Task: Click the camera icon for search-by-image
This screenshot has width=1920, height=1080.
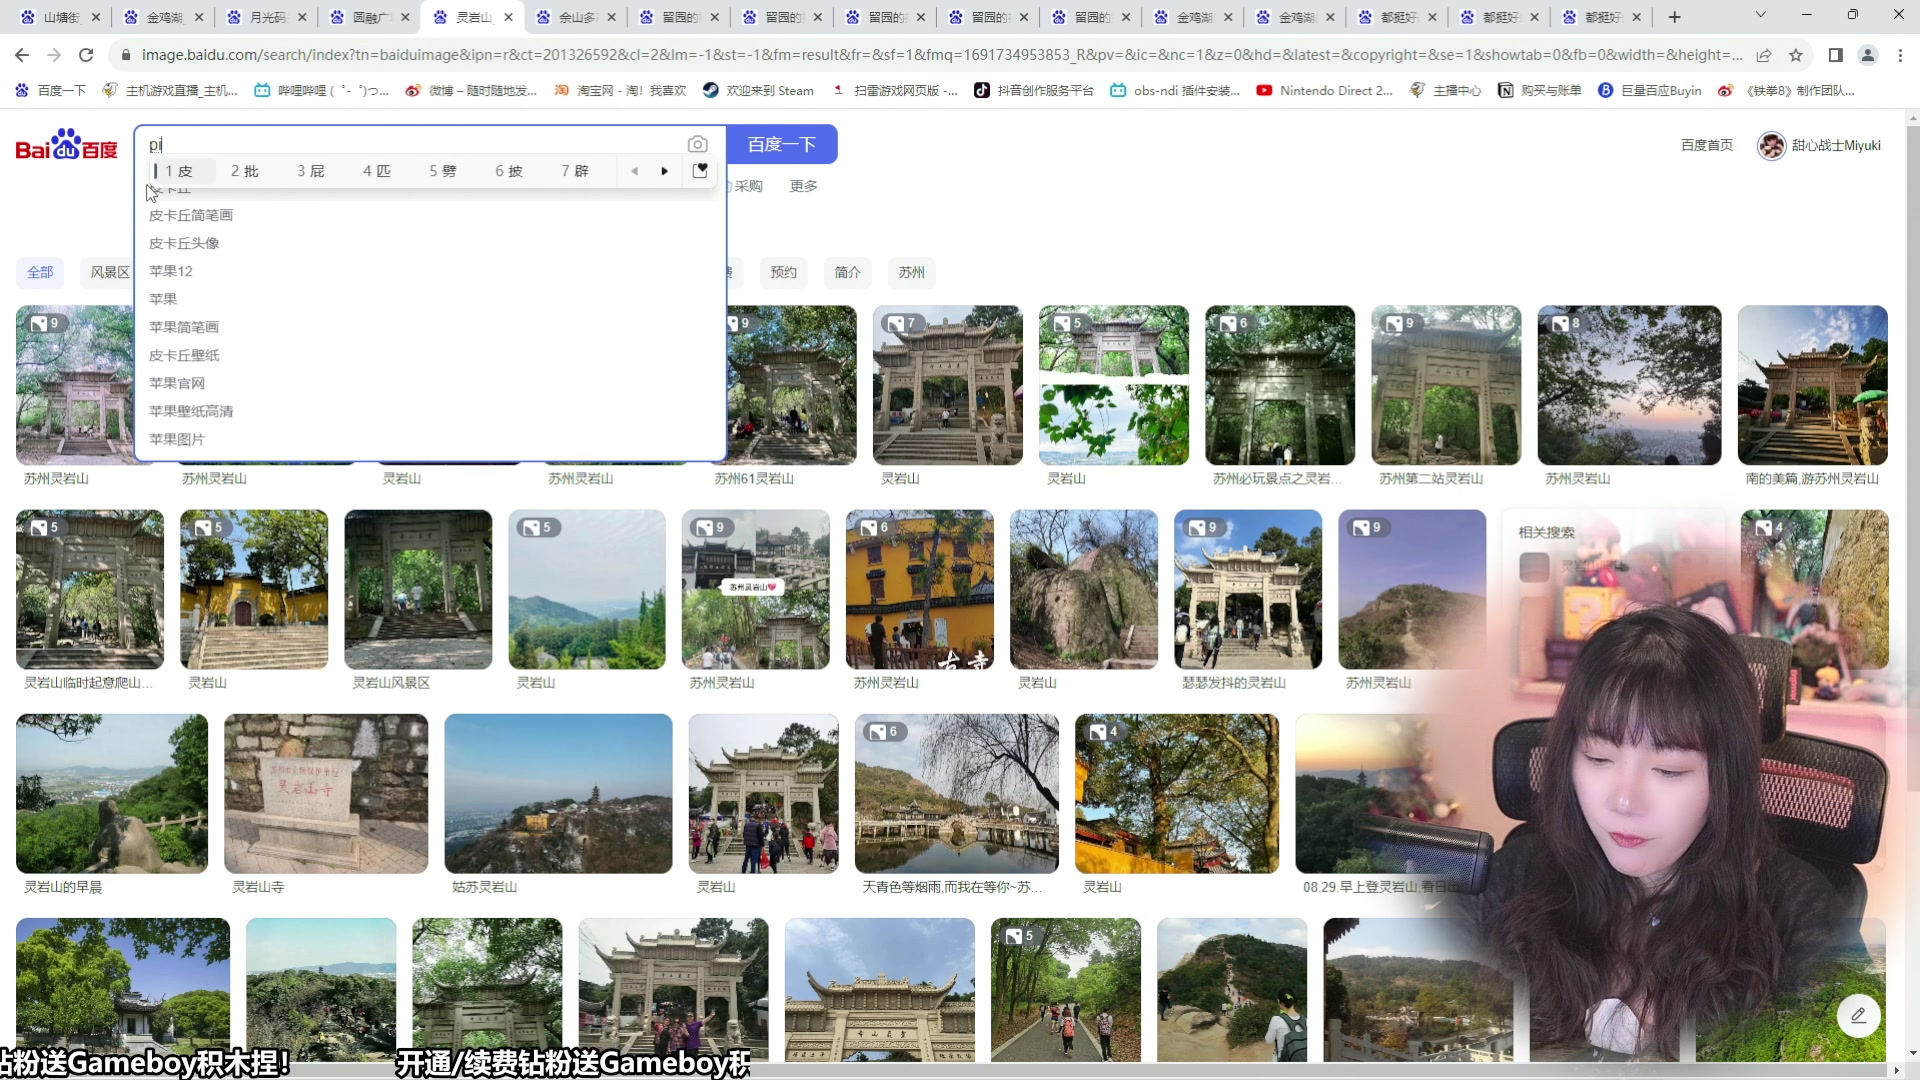Action: click(x=698, y=144)
